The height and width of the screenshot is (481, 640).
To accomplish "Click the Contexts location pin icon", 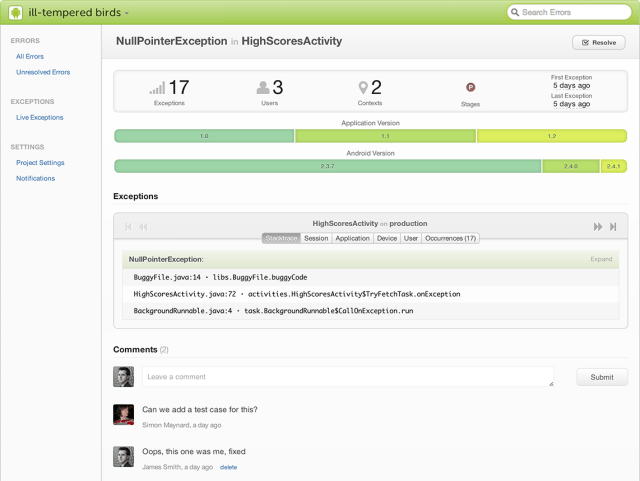I will click(363, 88).
